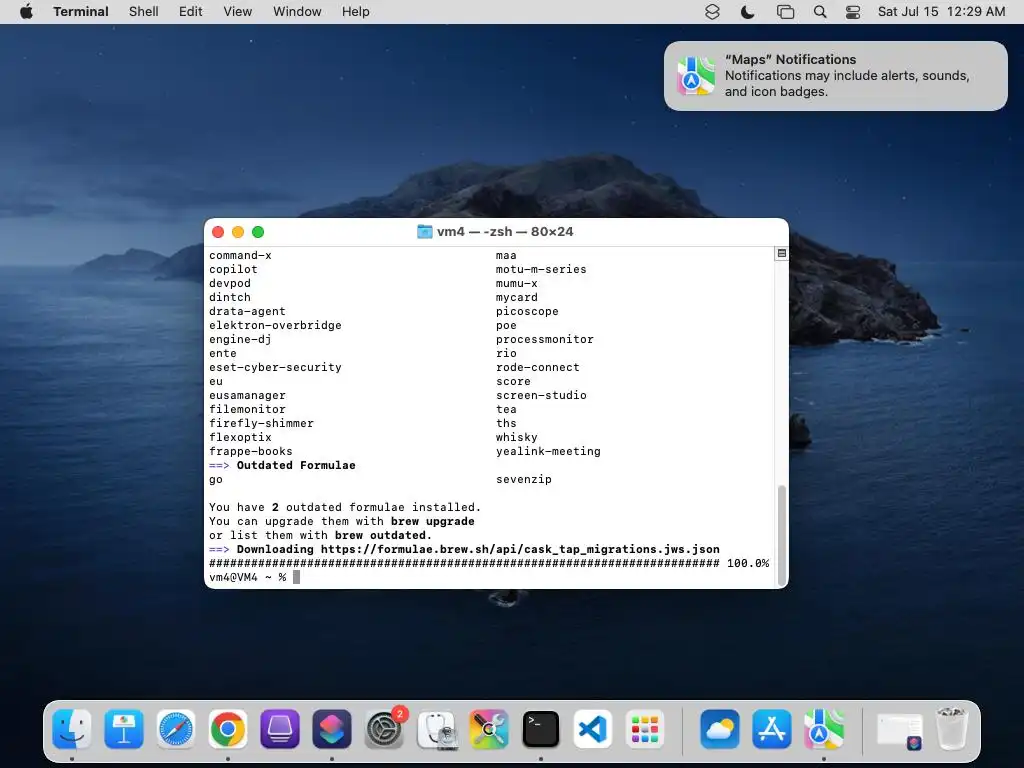Zoom Terminal window with green button
Viewport: 1024px width, 768px height.
pos(258,232)
